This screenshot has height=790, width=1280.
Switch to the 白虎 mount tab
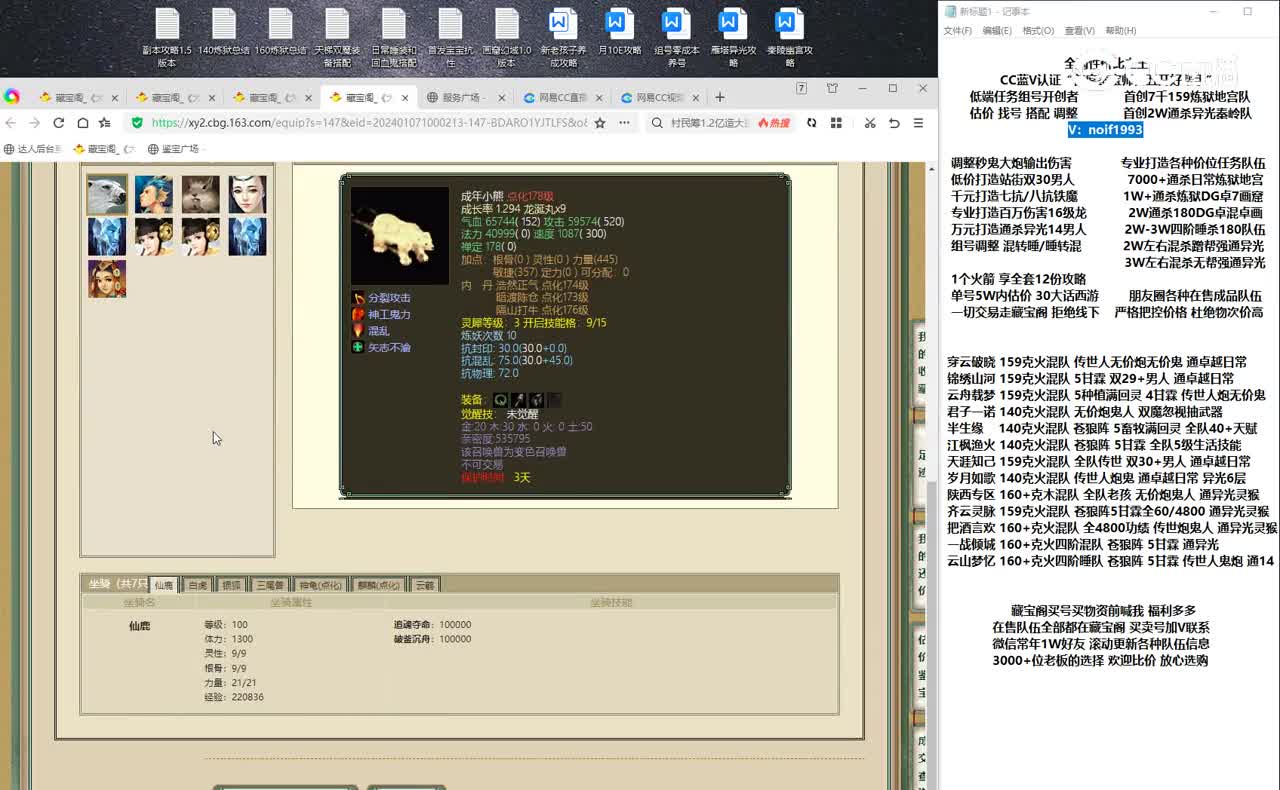(198, 585)
